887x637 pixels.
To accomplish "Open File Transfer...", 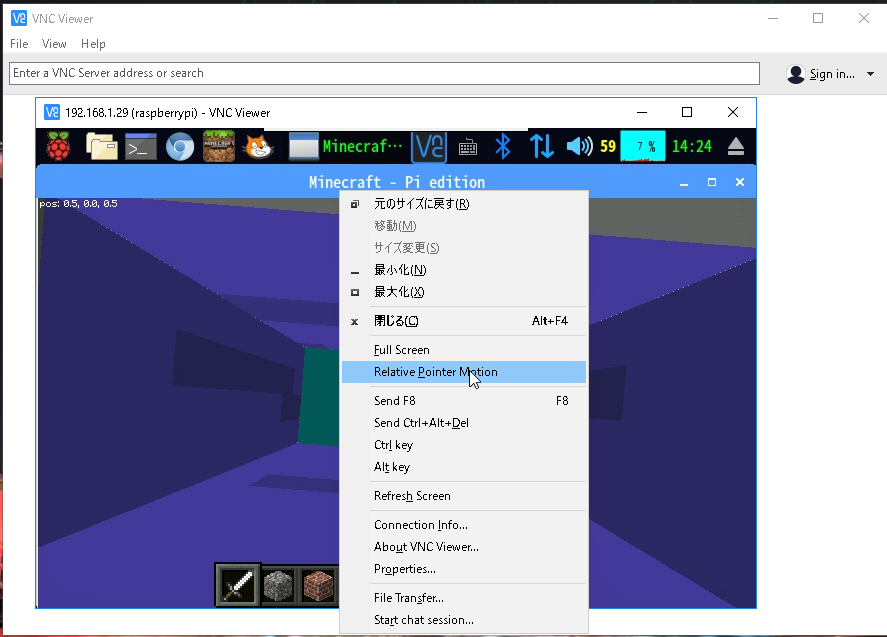I will point(464,597).
